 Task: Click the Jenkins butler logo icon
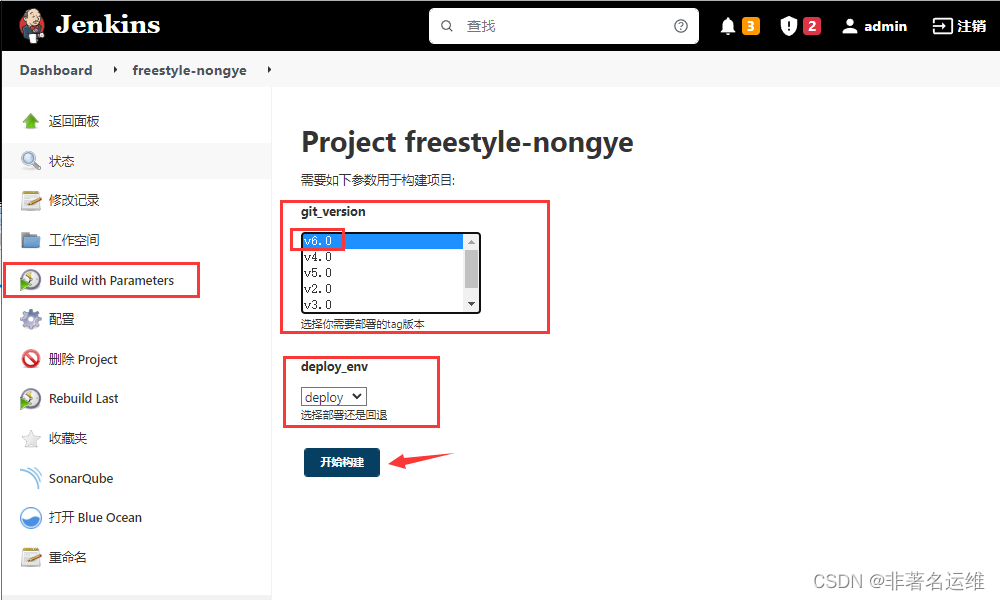point(32,26)
